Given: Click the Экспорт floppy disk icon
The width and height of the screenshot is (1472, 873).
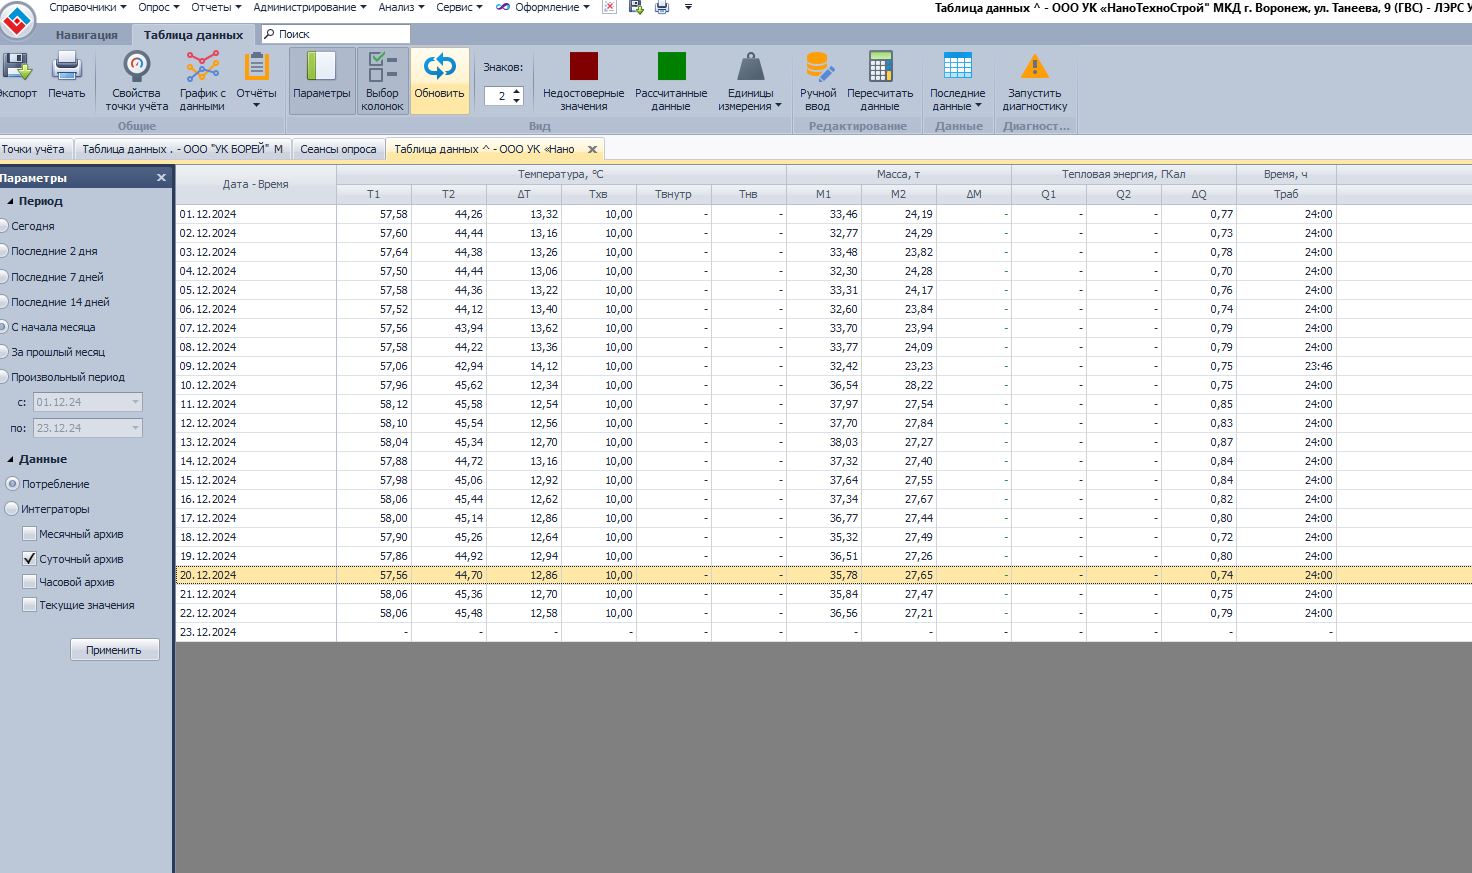Looking at the screenshot, I should tap(16, 67).
